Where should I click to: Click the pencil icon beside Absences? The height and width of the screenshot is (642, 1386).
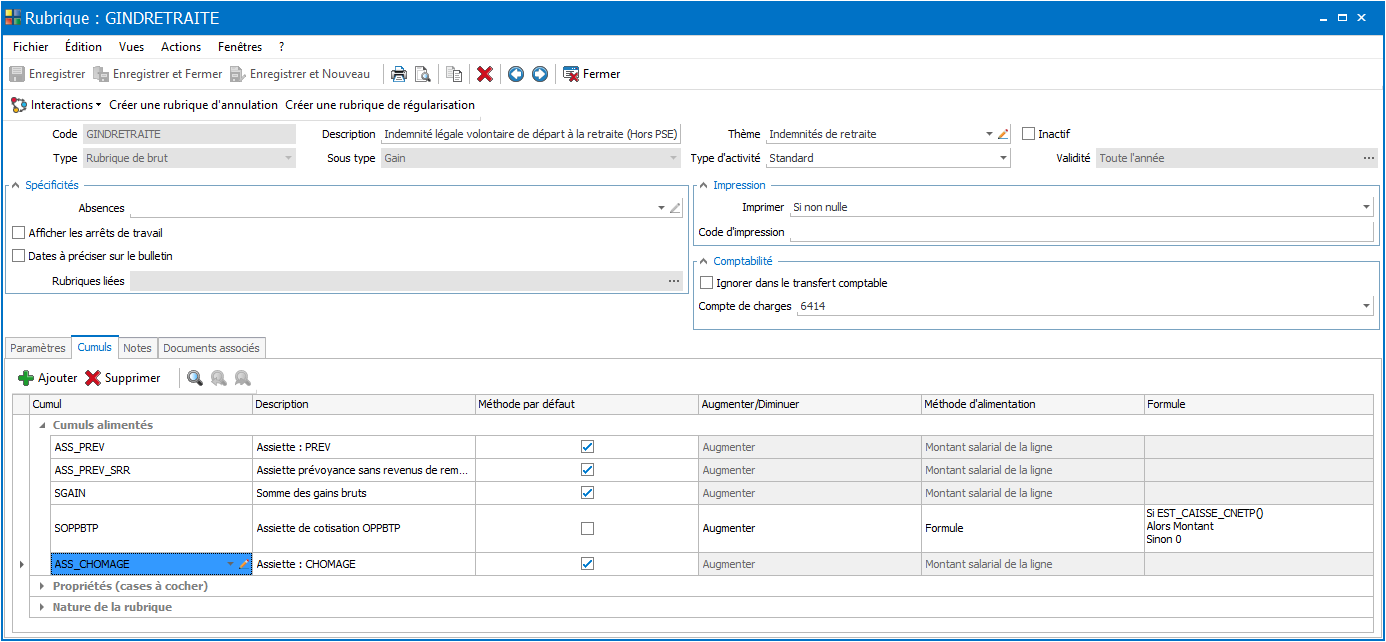(x=675, y=208)
